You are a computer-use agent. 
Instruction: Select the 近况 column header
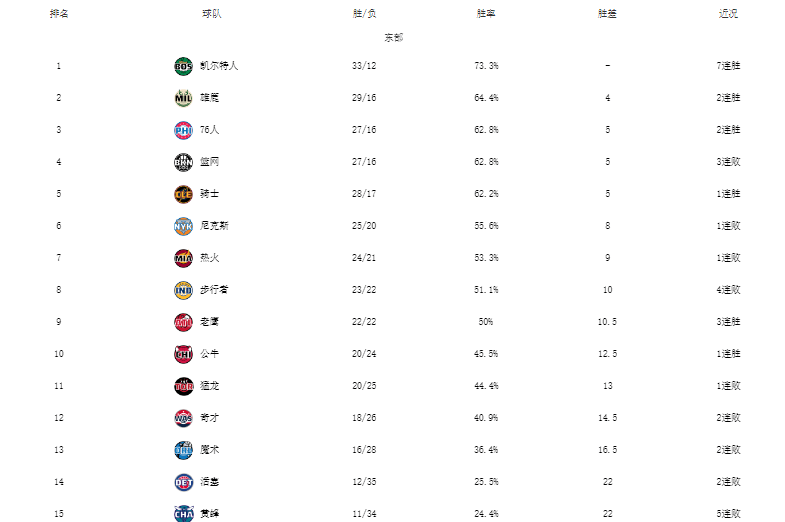(728, 14)
